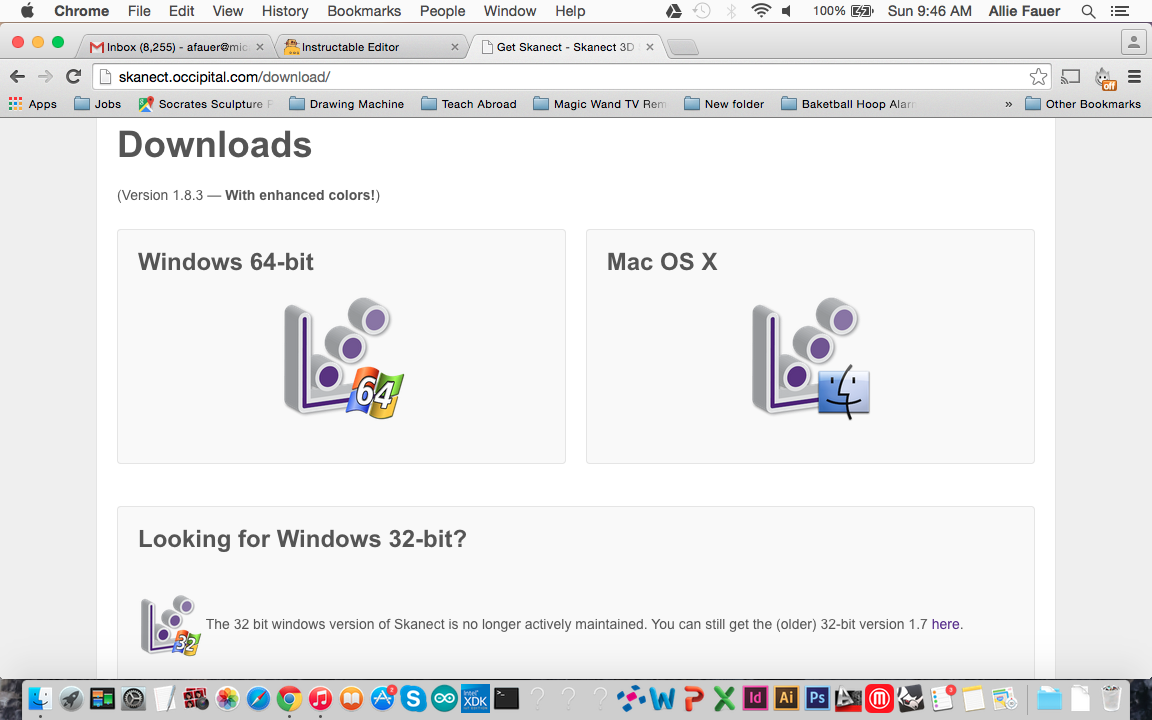The height and width of the screenshot is (720, 1152).
Task: Expand the Magic Wand TV Rem bookmark folder
Action: [x=600, y=104]
